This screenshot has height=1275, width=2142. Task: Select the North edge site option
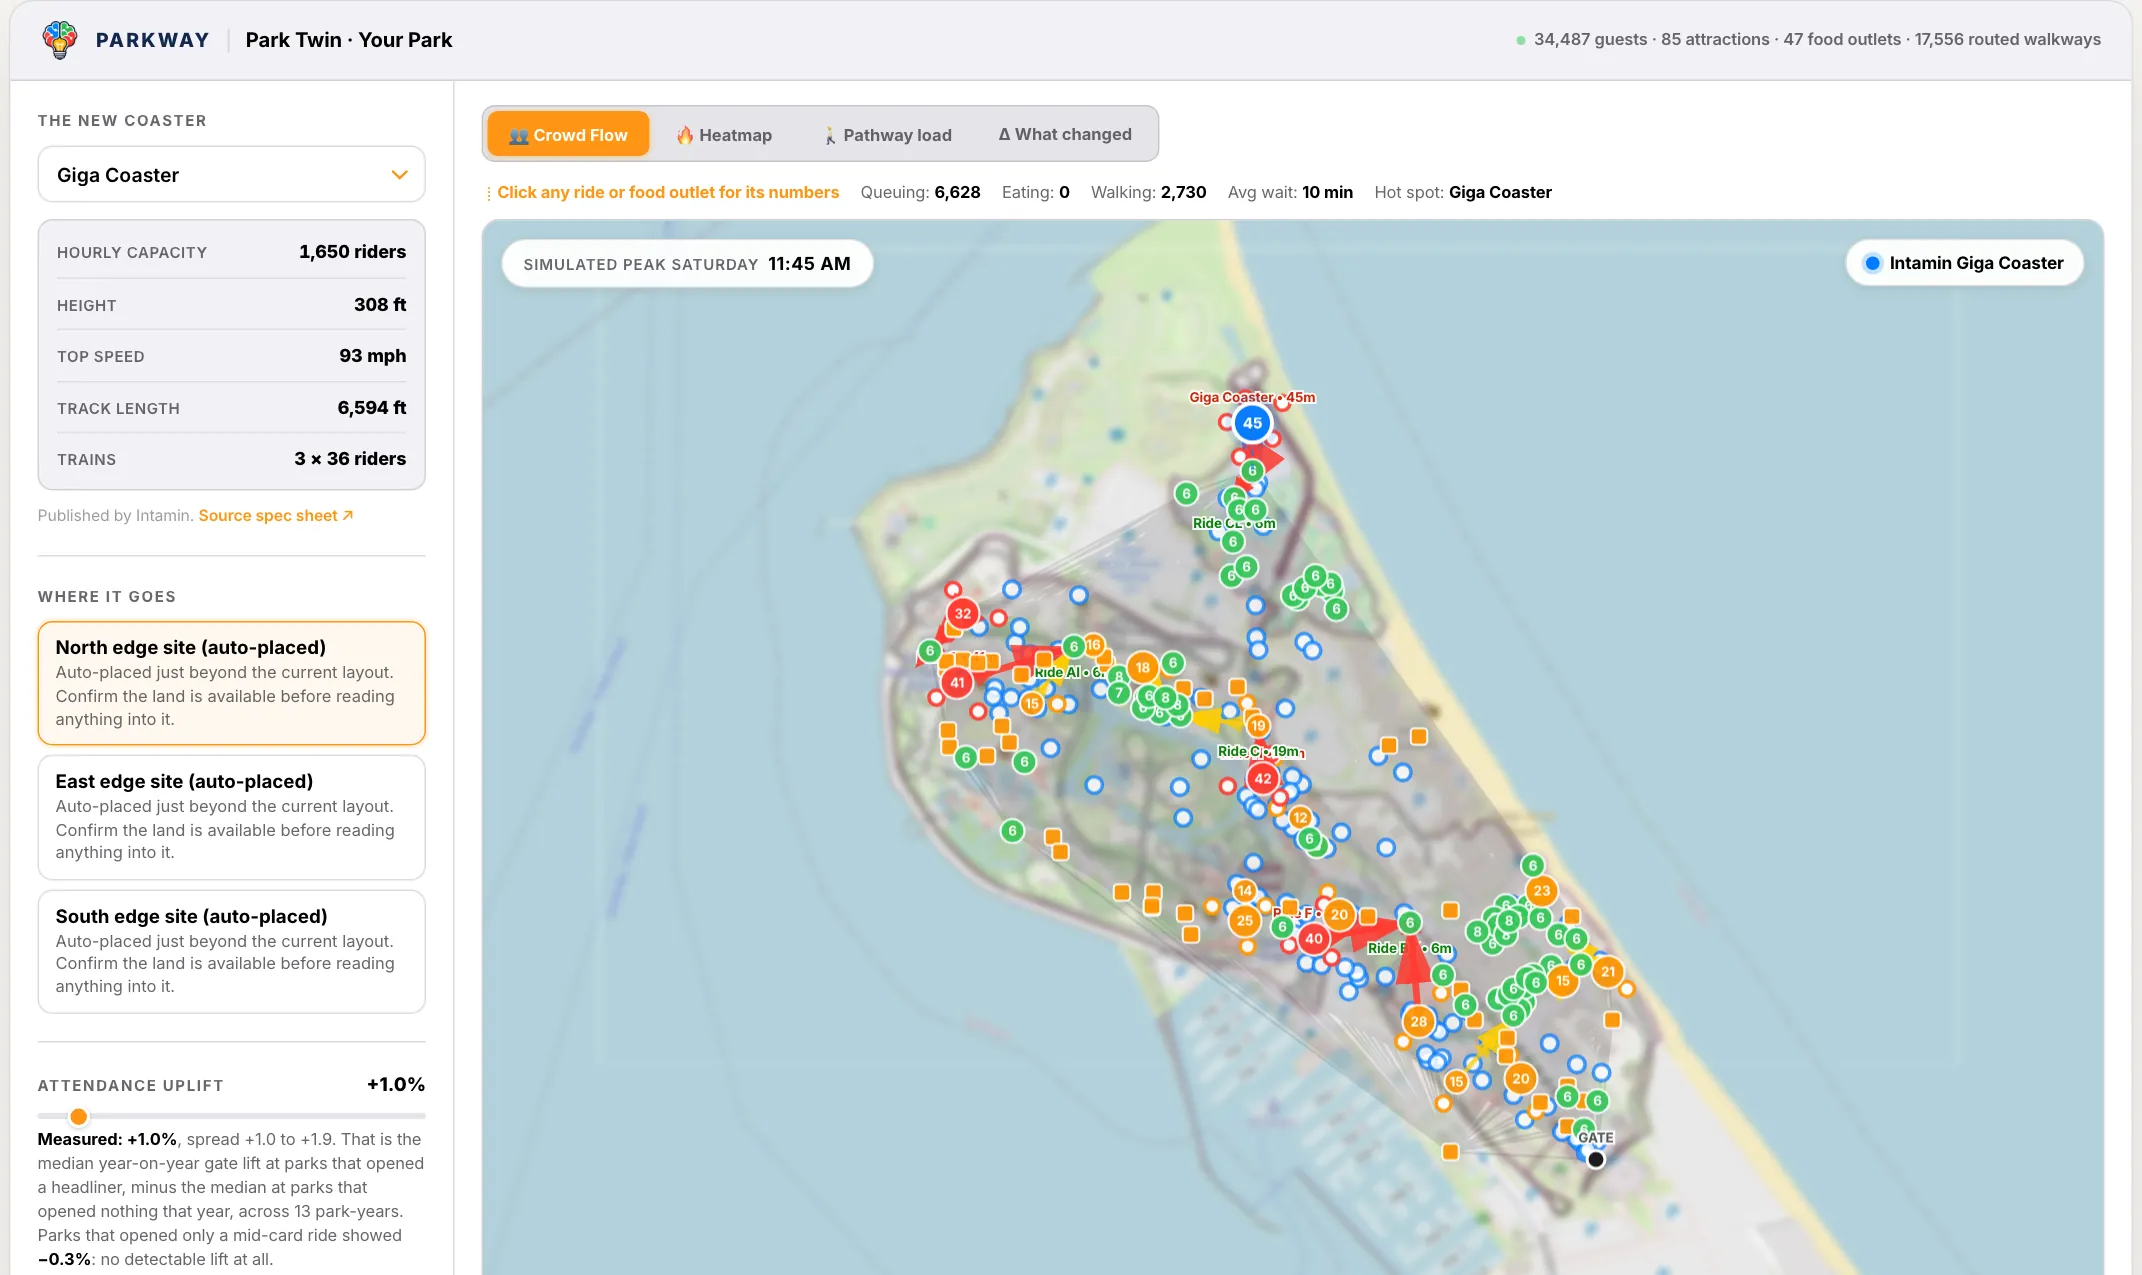point(231,683)
